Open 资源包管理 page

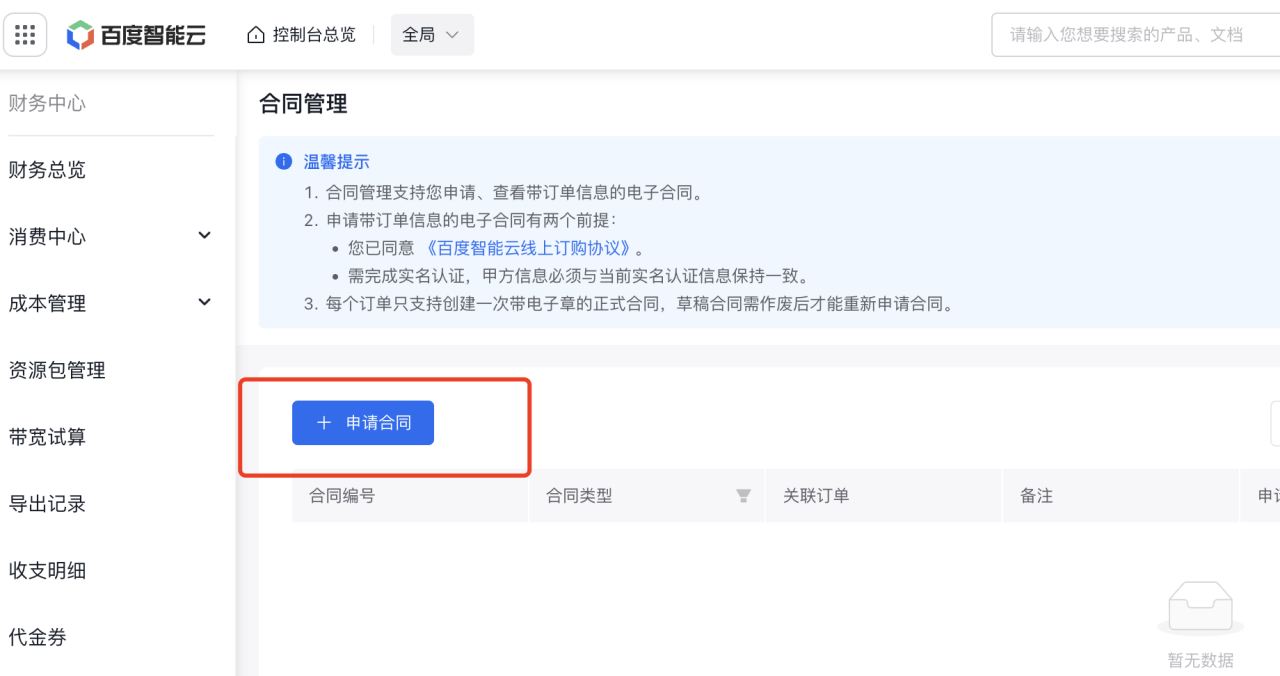(x=57, y=369)
